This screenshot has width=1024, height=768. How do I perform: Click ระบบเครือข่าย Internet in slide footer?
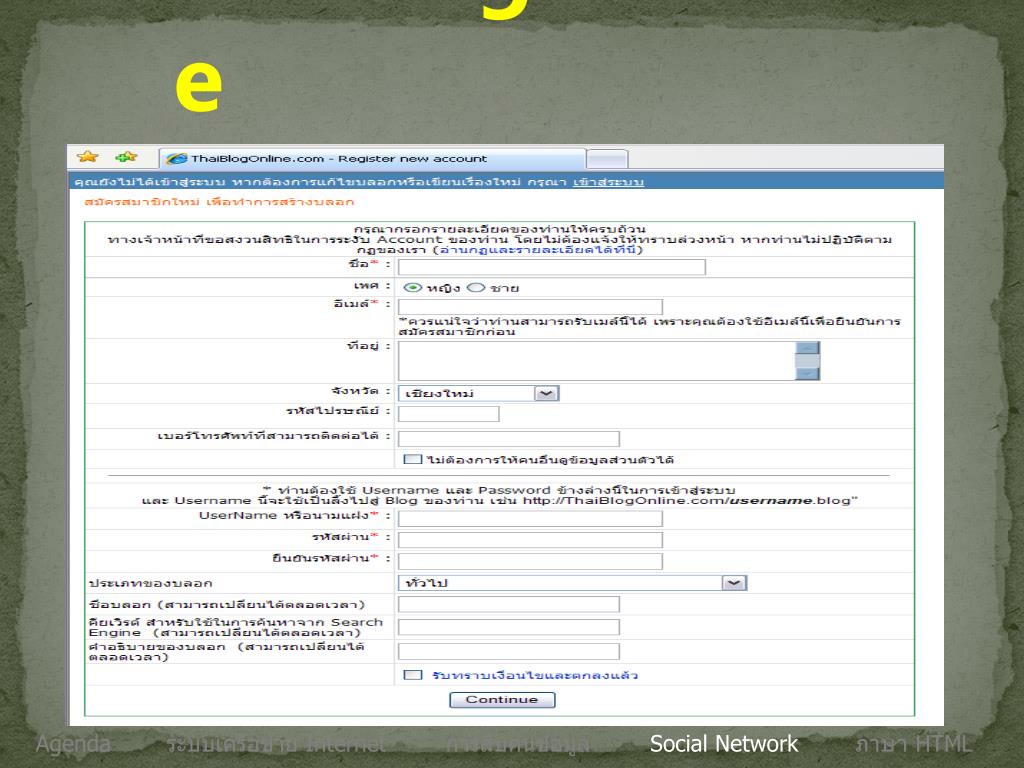pyautogui.click(x=275, y=744)
